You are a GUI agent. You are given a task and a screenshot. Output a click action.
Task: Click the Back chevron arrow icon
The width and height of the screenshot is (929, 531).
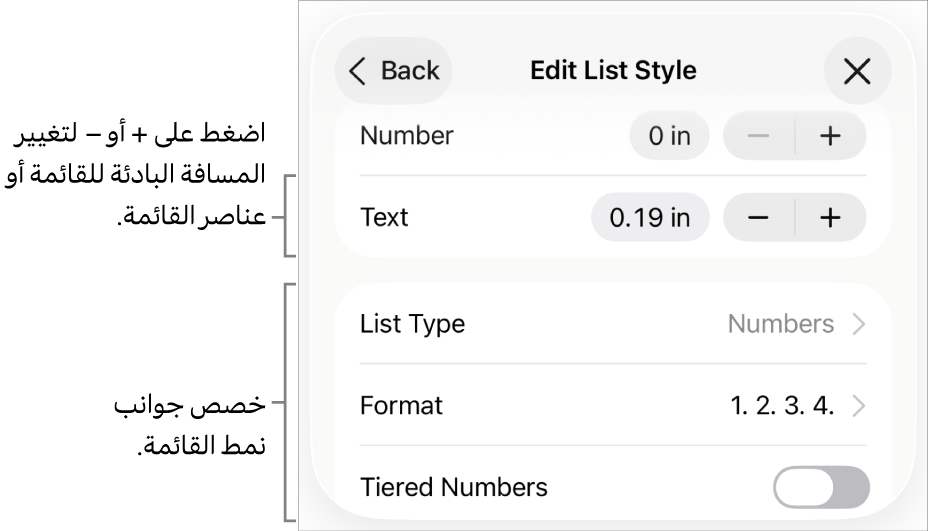coord(358,71)
